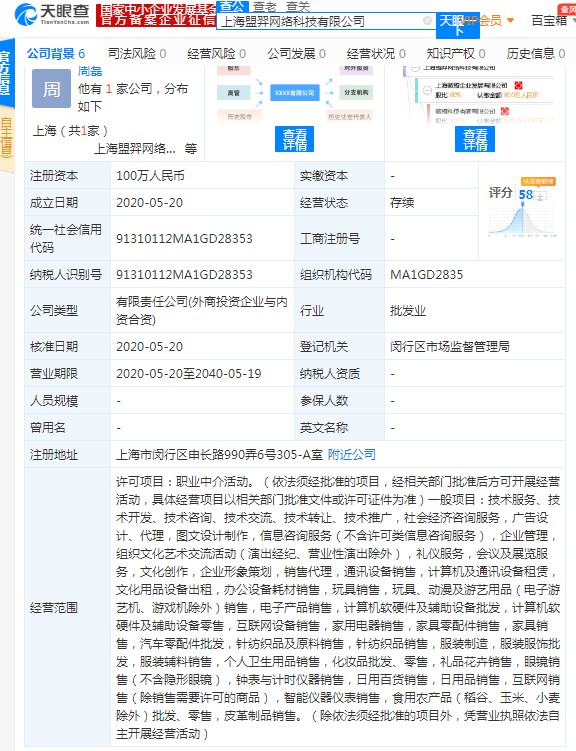Viewport: 576px width, 751px height.
Task: Click the 附近公司 link
Action: [351, 455]
